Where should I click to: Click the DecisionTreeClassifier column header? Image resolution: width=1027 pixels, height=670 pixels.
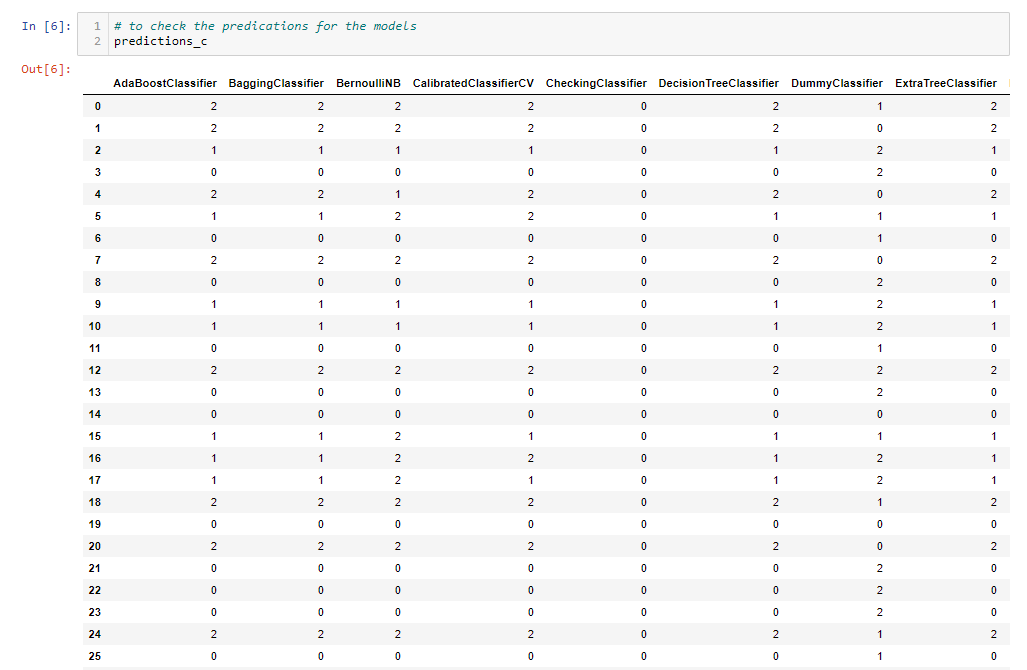[x=719, y=83]
